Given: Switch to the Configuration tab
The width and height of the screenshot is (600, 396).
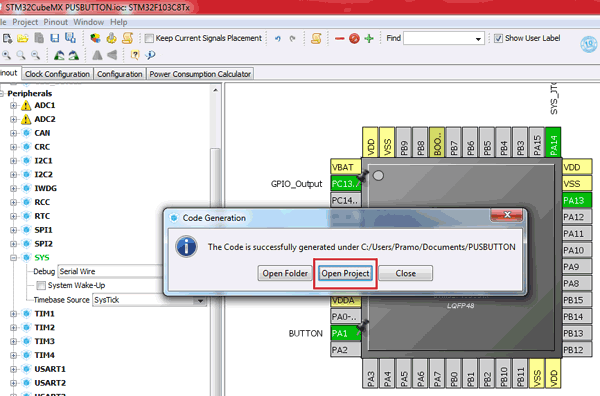Looking at the screenshot, I should [120, 74].
